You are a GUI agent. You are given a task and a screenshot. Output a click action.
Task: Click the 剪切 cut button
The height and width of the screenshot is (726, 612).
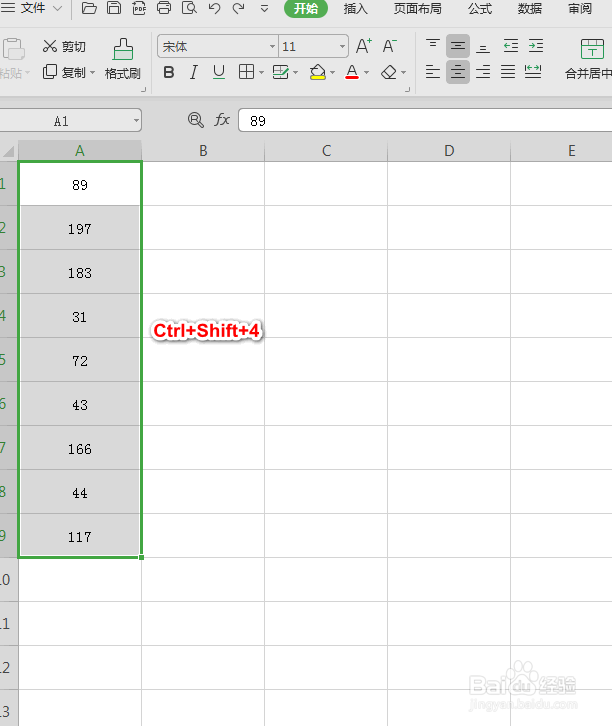[64, 46]
